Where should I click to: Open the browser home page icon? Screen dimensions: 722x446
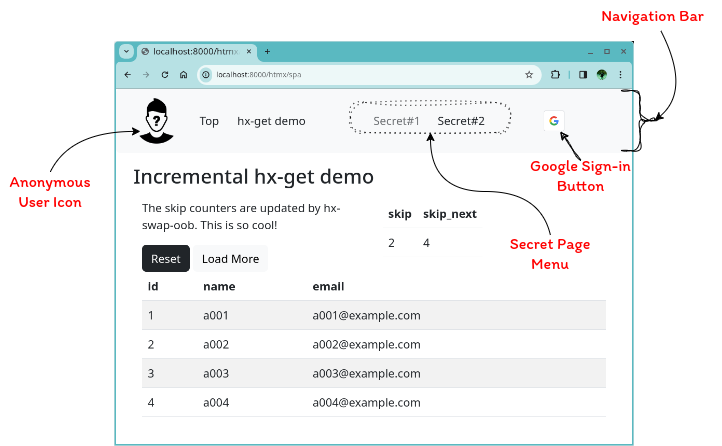coord(183,74)
